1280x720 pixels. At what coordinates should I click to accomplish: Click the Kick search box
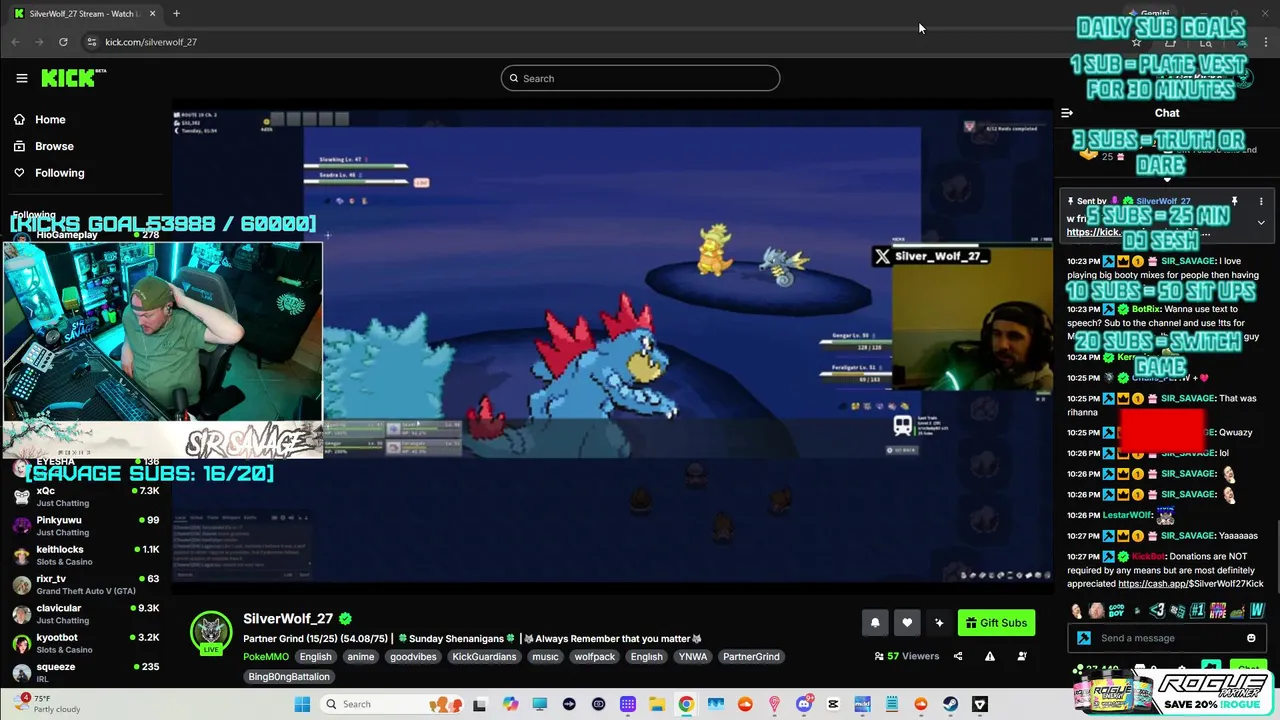tap(640, 78)
